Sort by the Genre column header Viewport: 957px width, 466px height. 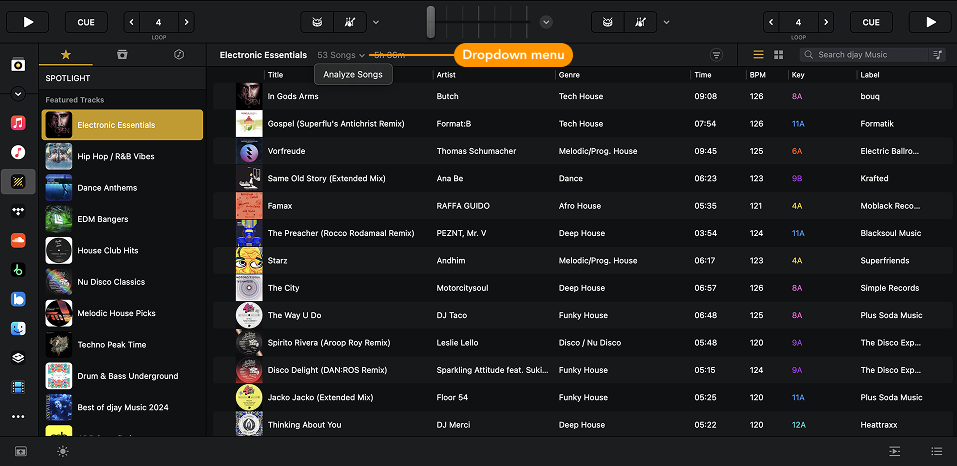(x=569, y=74)
